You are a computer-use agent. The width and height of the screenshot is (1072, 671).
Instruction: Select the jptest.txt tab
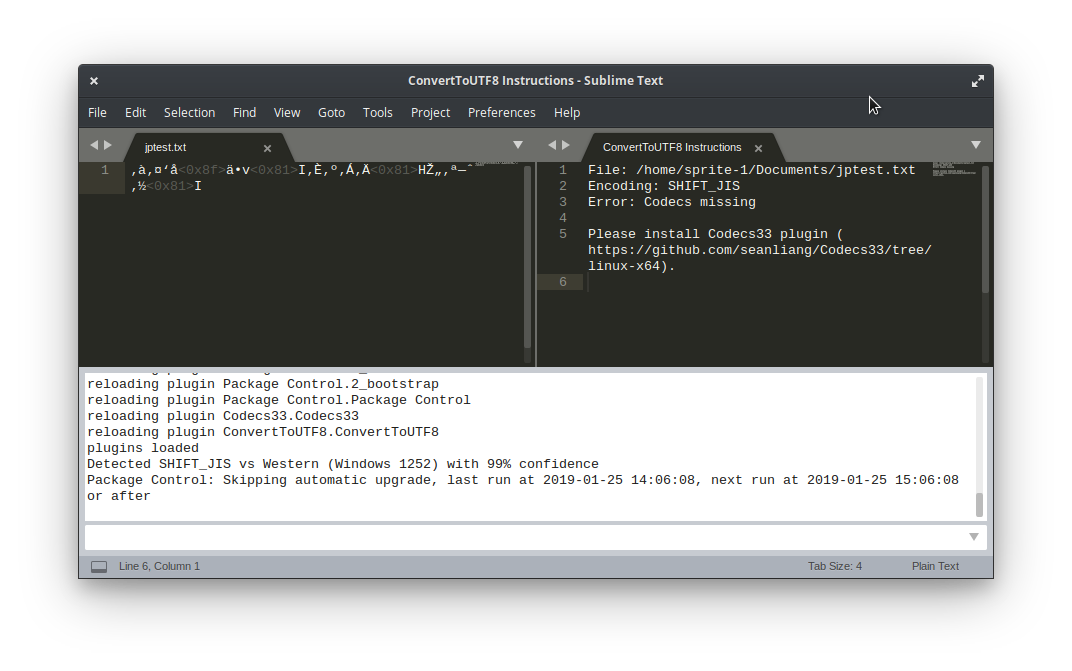pos(165,147)
